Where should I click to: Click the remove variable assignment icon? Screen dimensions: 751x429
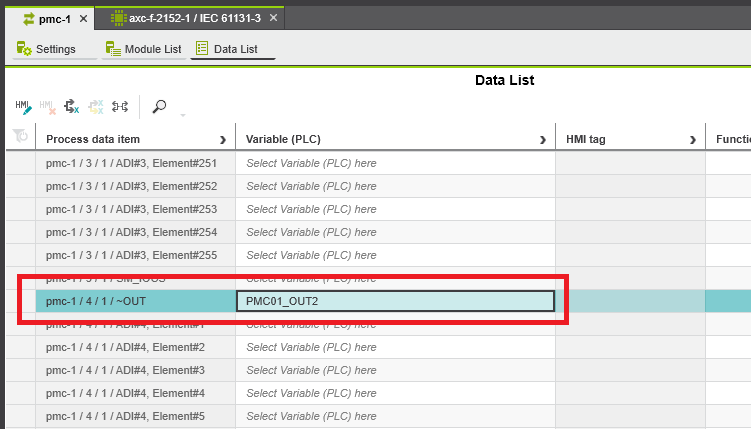coord(71,106)
